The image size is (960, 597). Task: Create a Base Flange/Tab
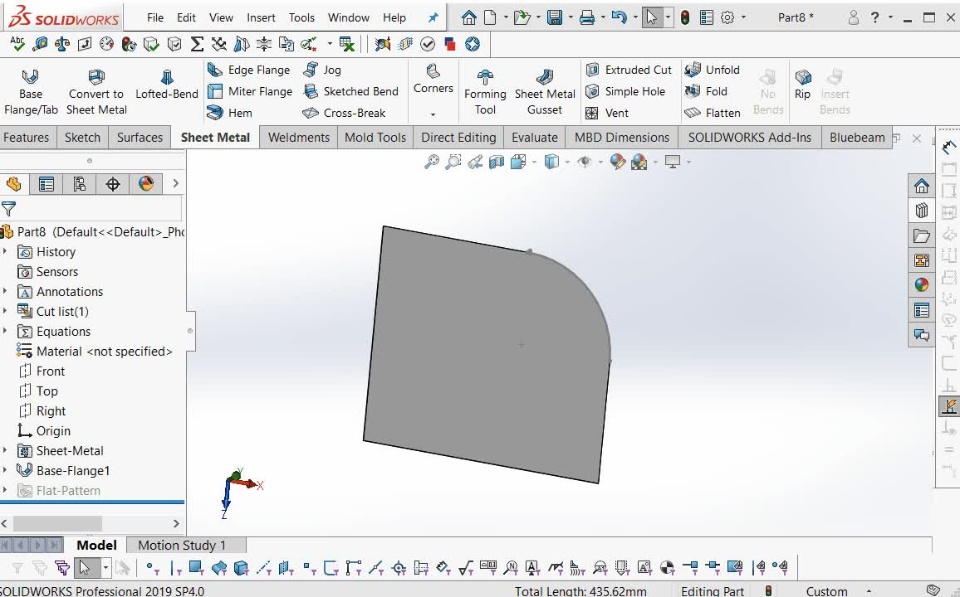tap(31, 92)
